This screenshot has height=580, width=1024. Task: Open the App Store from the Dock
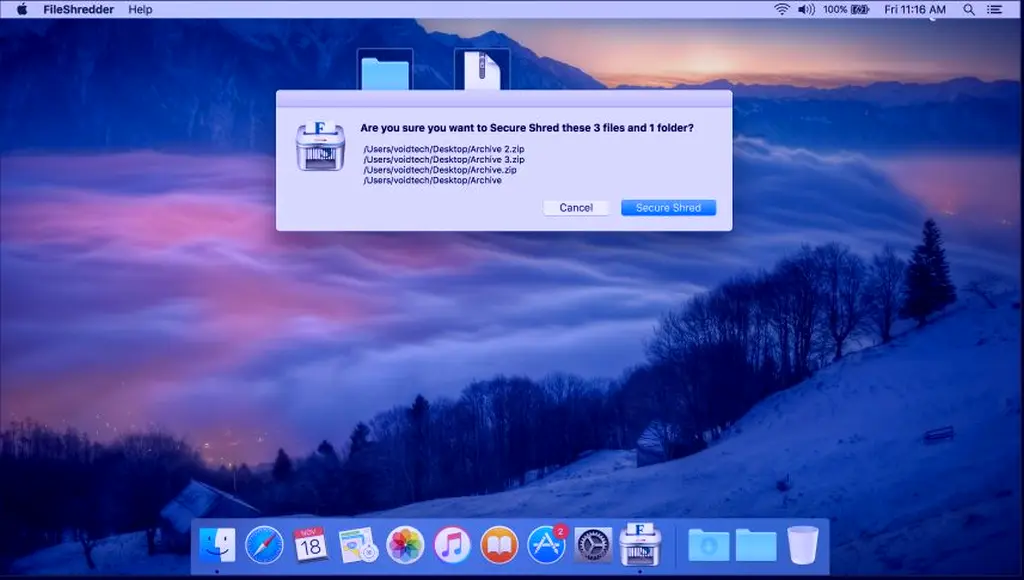point(547,545)
